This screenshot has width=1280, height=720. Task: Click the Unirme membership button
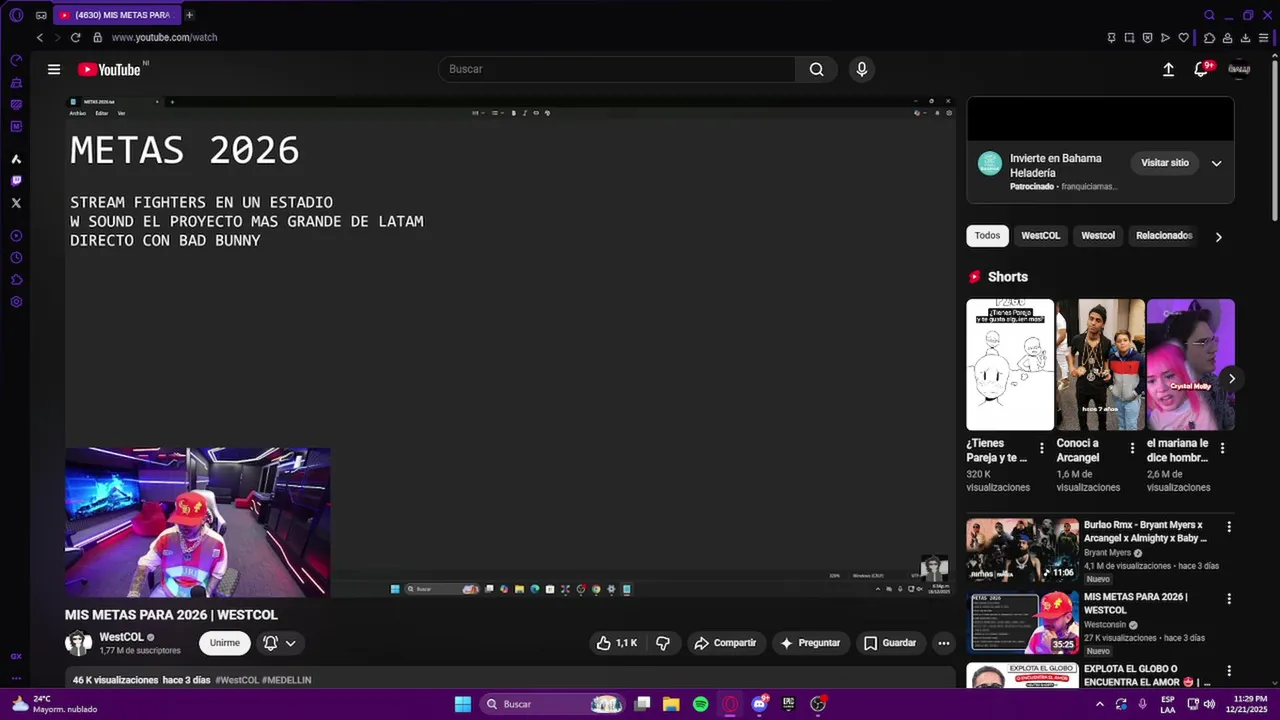(x=225, y=643)
